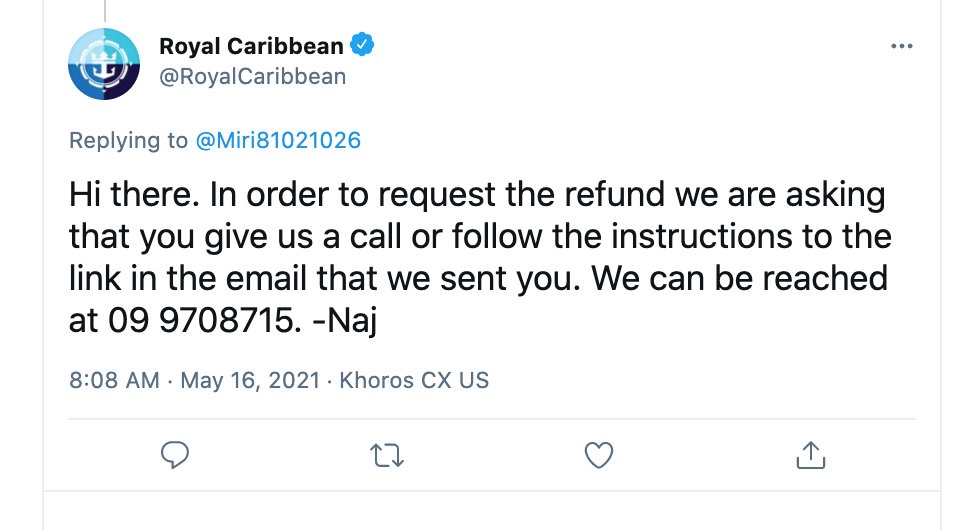The image size is (974, 530).
Task: Click the blue verified badge
Action: tap(362, 46)
